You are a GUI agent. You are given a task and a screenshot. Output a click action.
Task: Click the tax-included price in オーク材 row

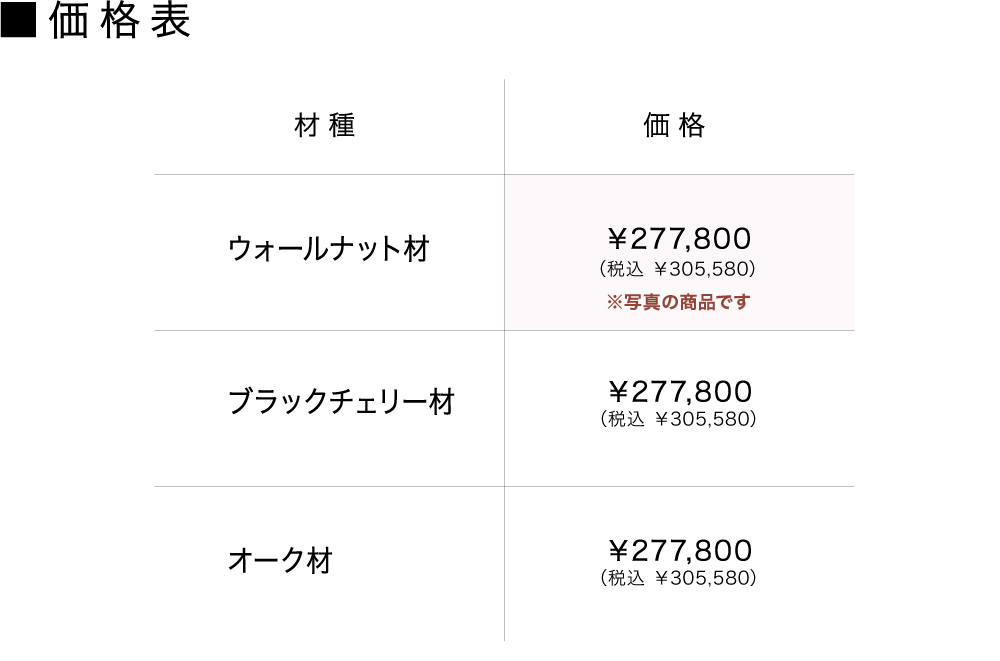coord(678,578)
